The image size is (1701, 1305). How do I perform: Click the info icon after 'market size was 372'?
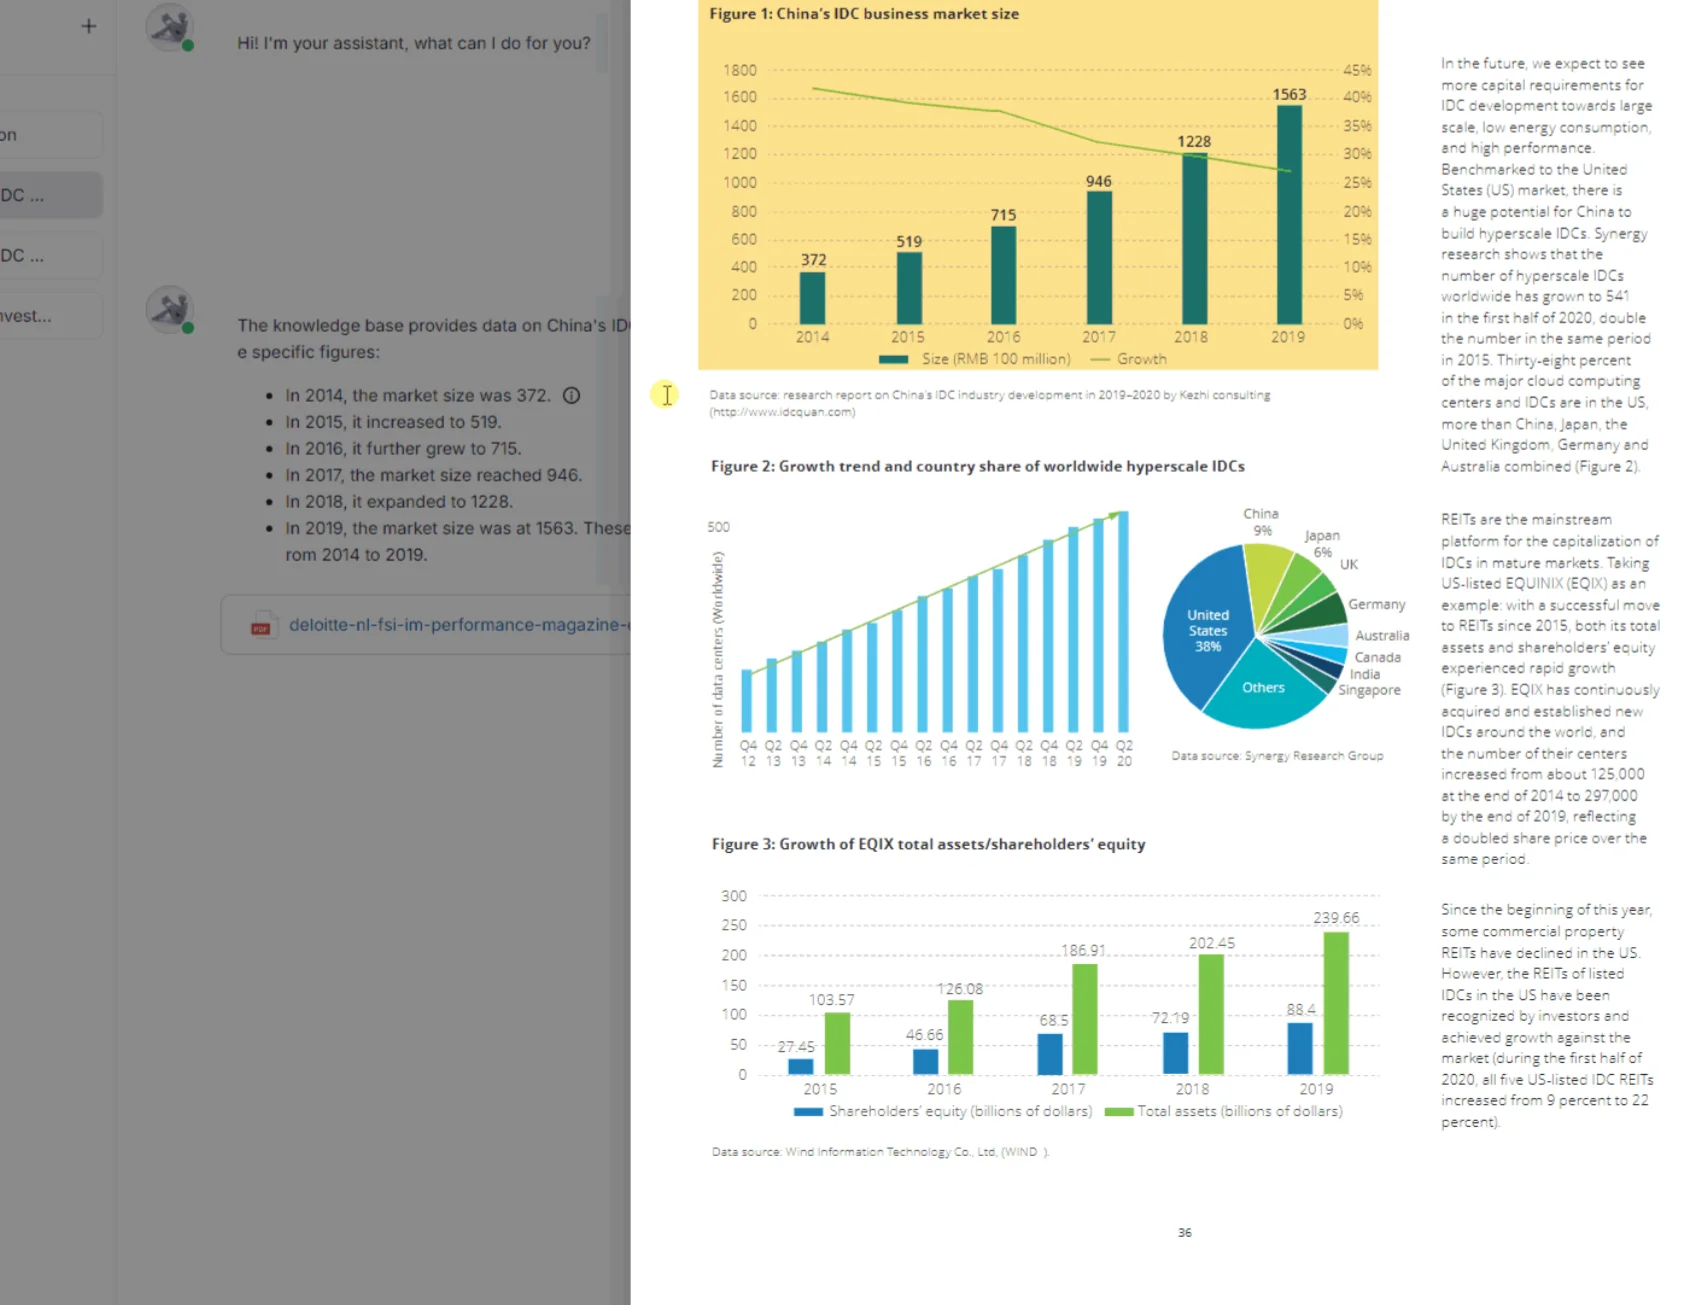tap(571, 395)
